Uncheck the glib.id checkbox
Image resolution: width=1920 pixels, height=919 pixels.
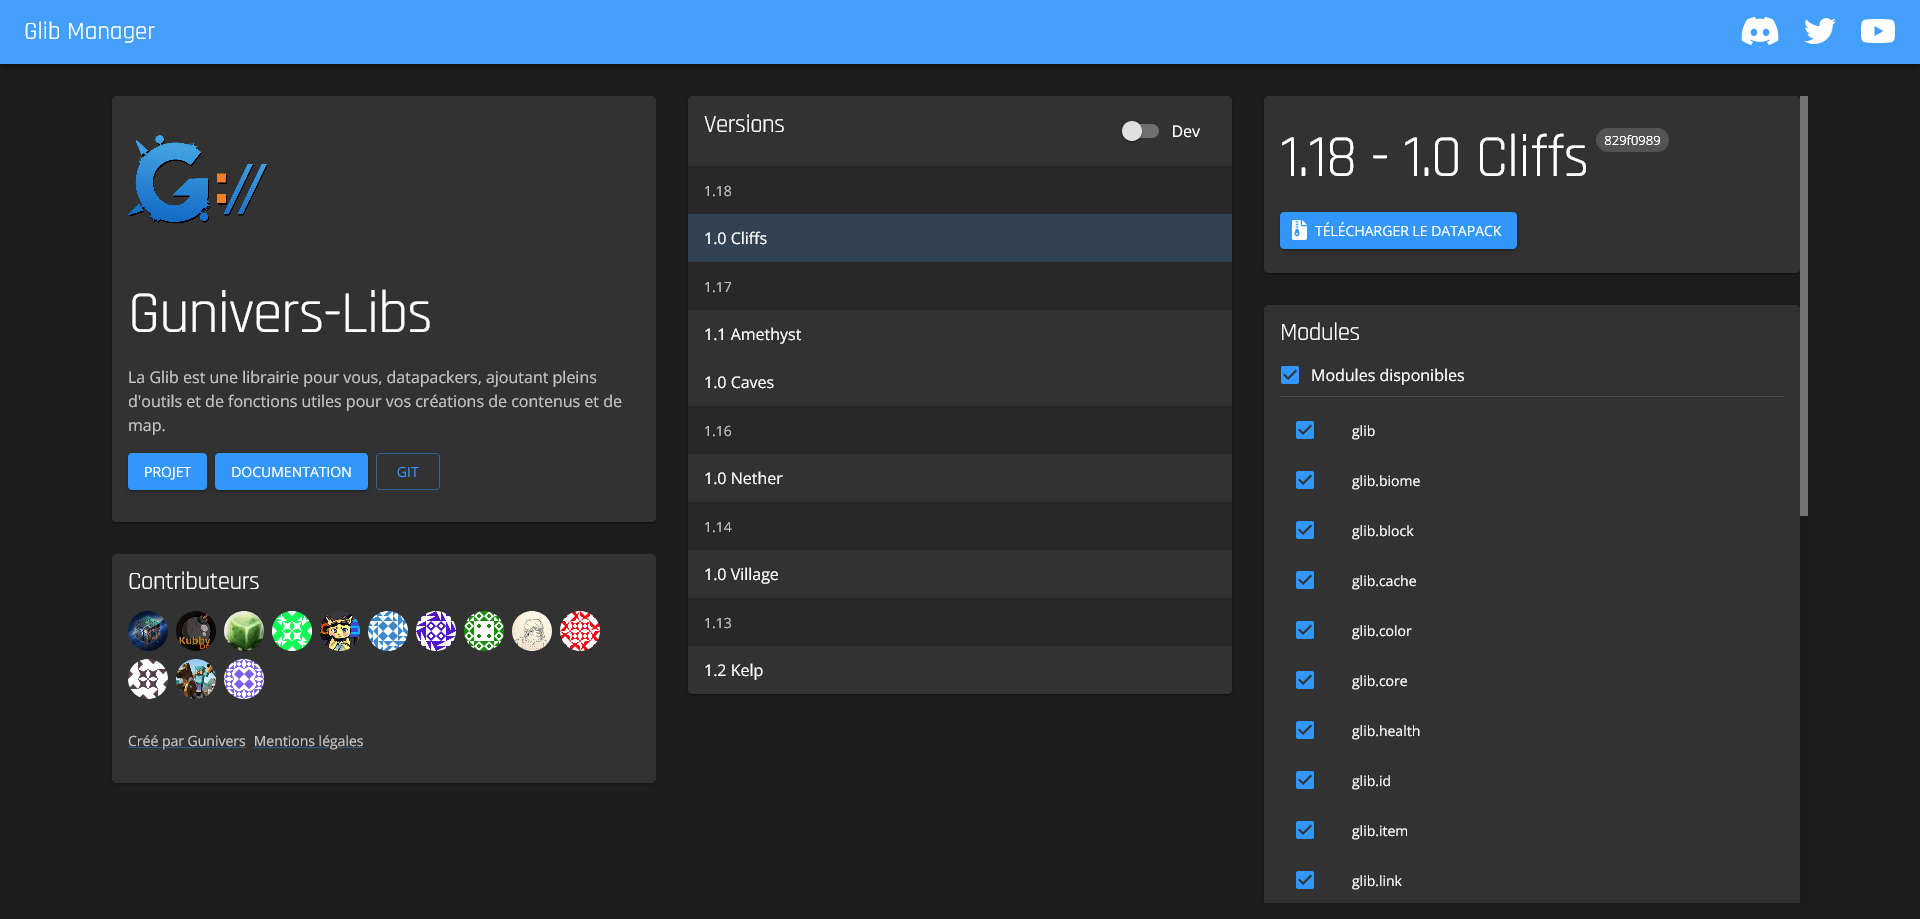pyautogui.click(x=1305, y=780)
